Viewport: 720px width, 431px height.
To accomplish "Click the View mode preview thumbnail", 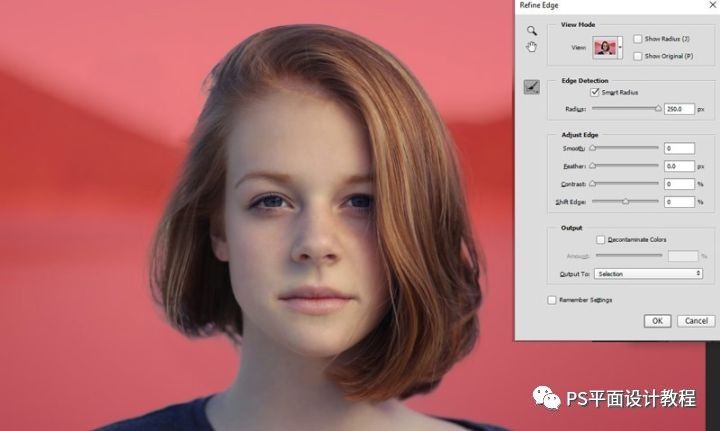I will 605,47.
